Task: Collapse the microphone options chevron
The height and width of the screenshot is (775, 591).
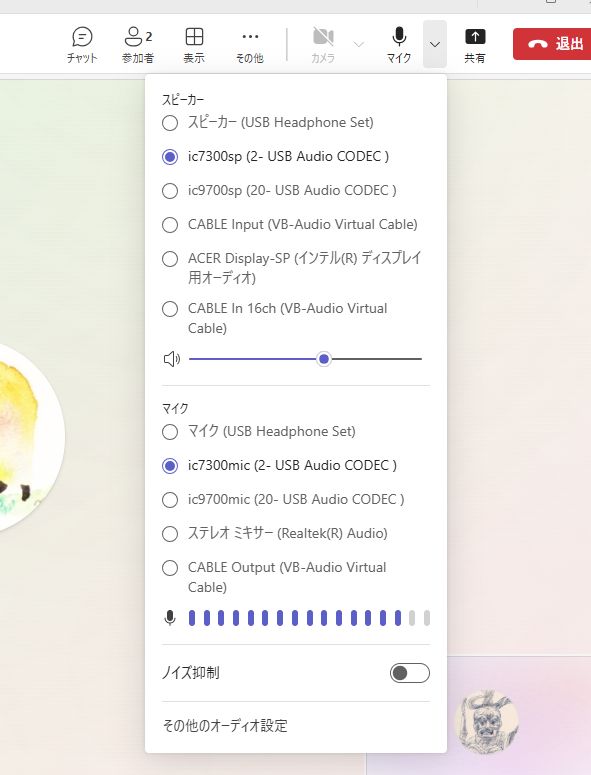Action: tap(435, 44)
